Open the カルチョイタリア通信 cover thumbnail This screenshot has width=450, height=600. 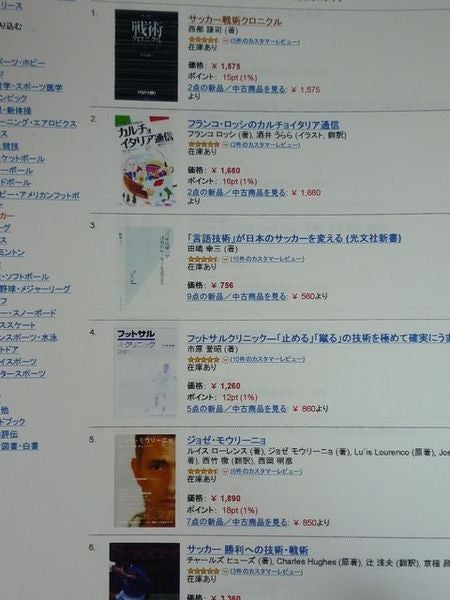click(x=145, y=161)
